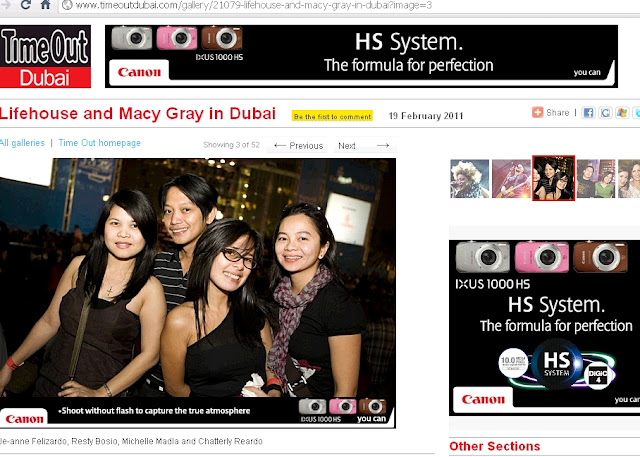Open the last partially visible gallery thumbnail

629,179
